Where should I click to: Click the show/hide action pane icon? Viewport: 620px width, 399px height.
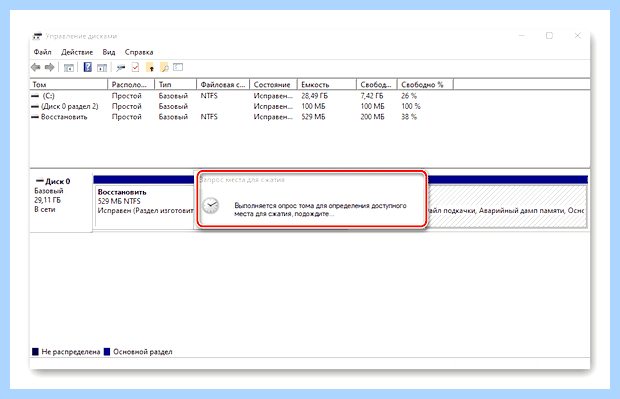(102, 68)
